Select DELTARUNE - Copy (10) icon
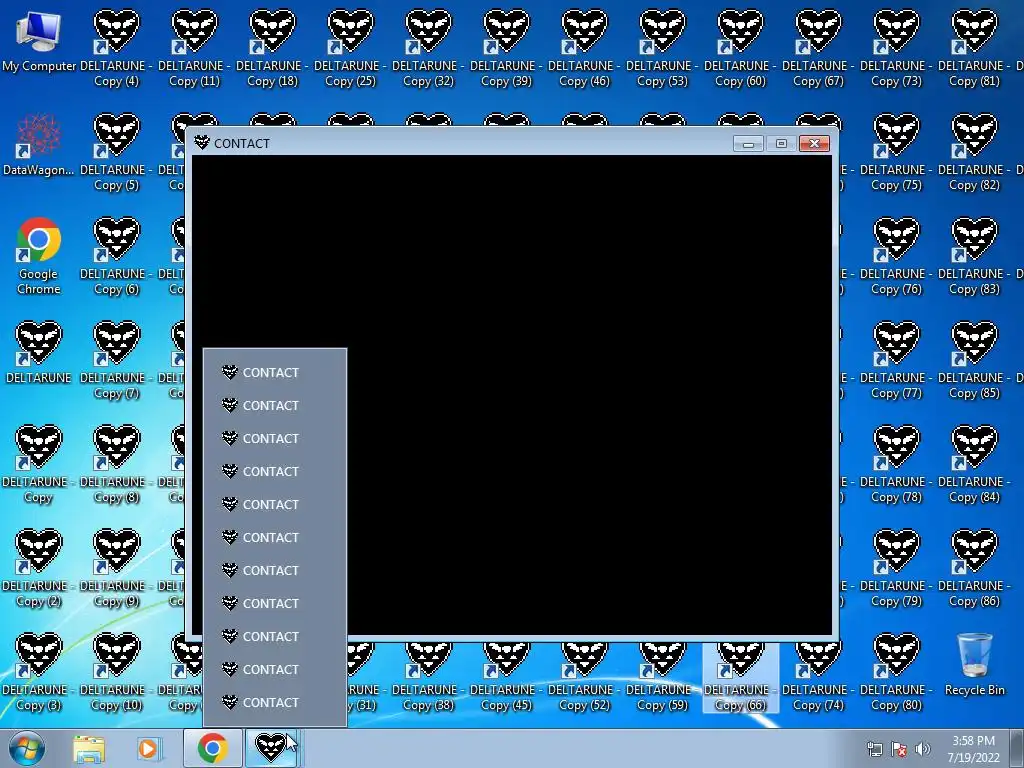Viewport: 1024px width, 768px height. pyautogui.click(x=116, y=672)
